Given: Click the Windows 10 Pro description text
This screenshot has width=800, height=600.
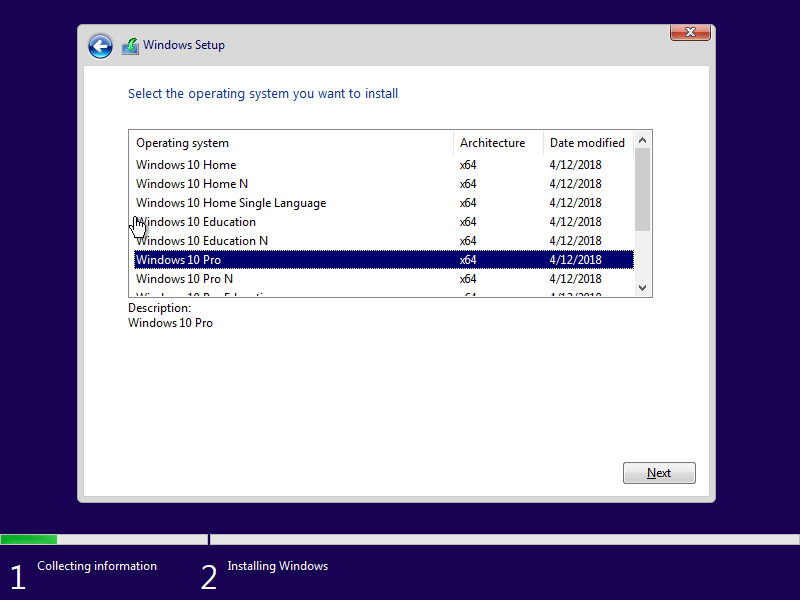Looking at the screenshot, I should (170, 323).
